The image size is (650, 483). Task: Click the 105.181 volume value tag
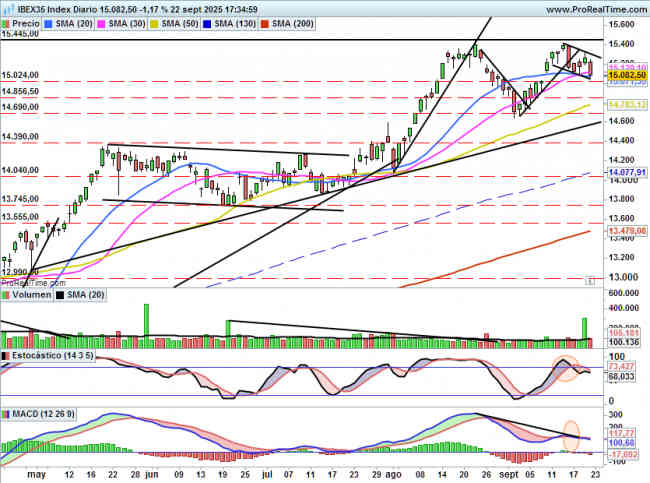pos(624,333)
